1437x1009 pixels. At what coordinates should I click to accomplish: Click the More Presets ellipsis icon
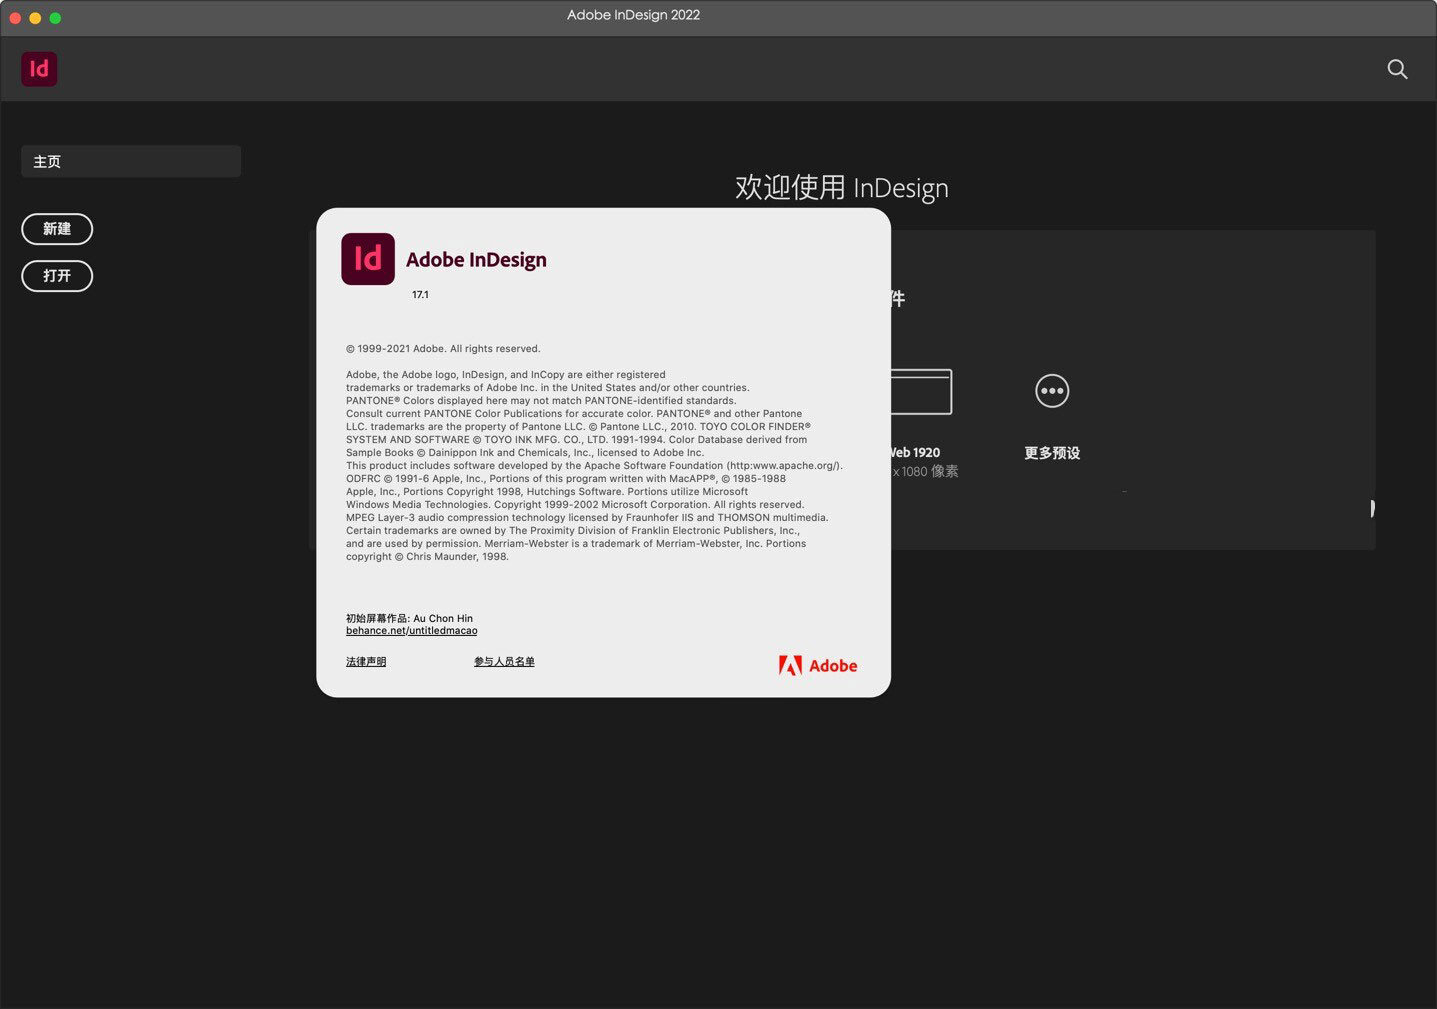(1052, 391)
